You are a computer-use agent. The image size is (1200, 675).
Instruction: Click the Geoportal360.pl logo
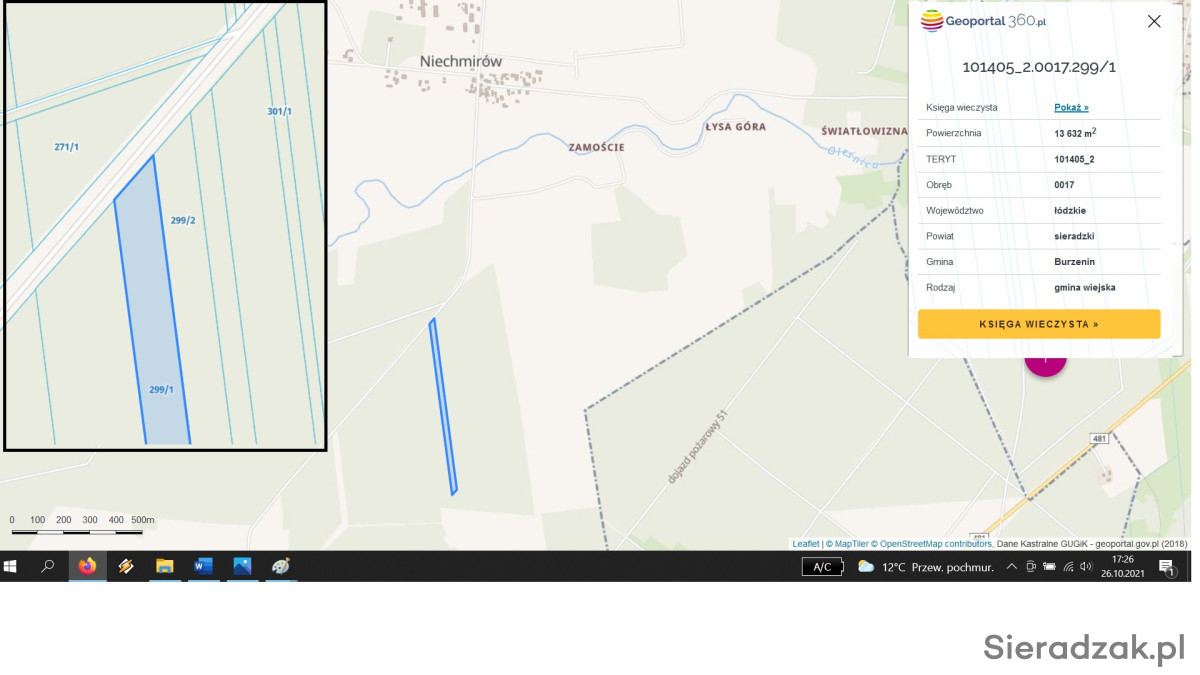click(x=983, y=21)
